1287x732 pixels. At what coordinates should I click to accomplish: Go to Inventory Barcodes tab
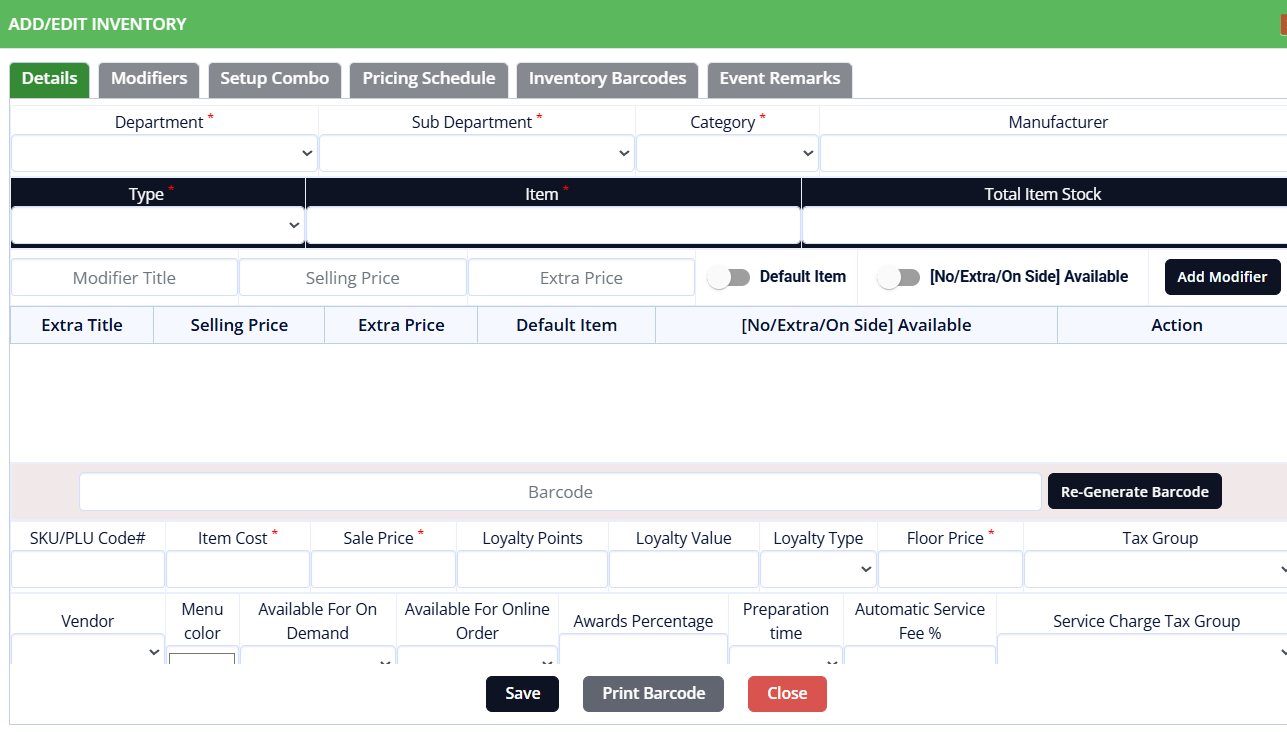coord(607,79)
